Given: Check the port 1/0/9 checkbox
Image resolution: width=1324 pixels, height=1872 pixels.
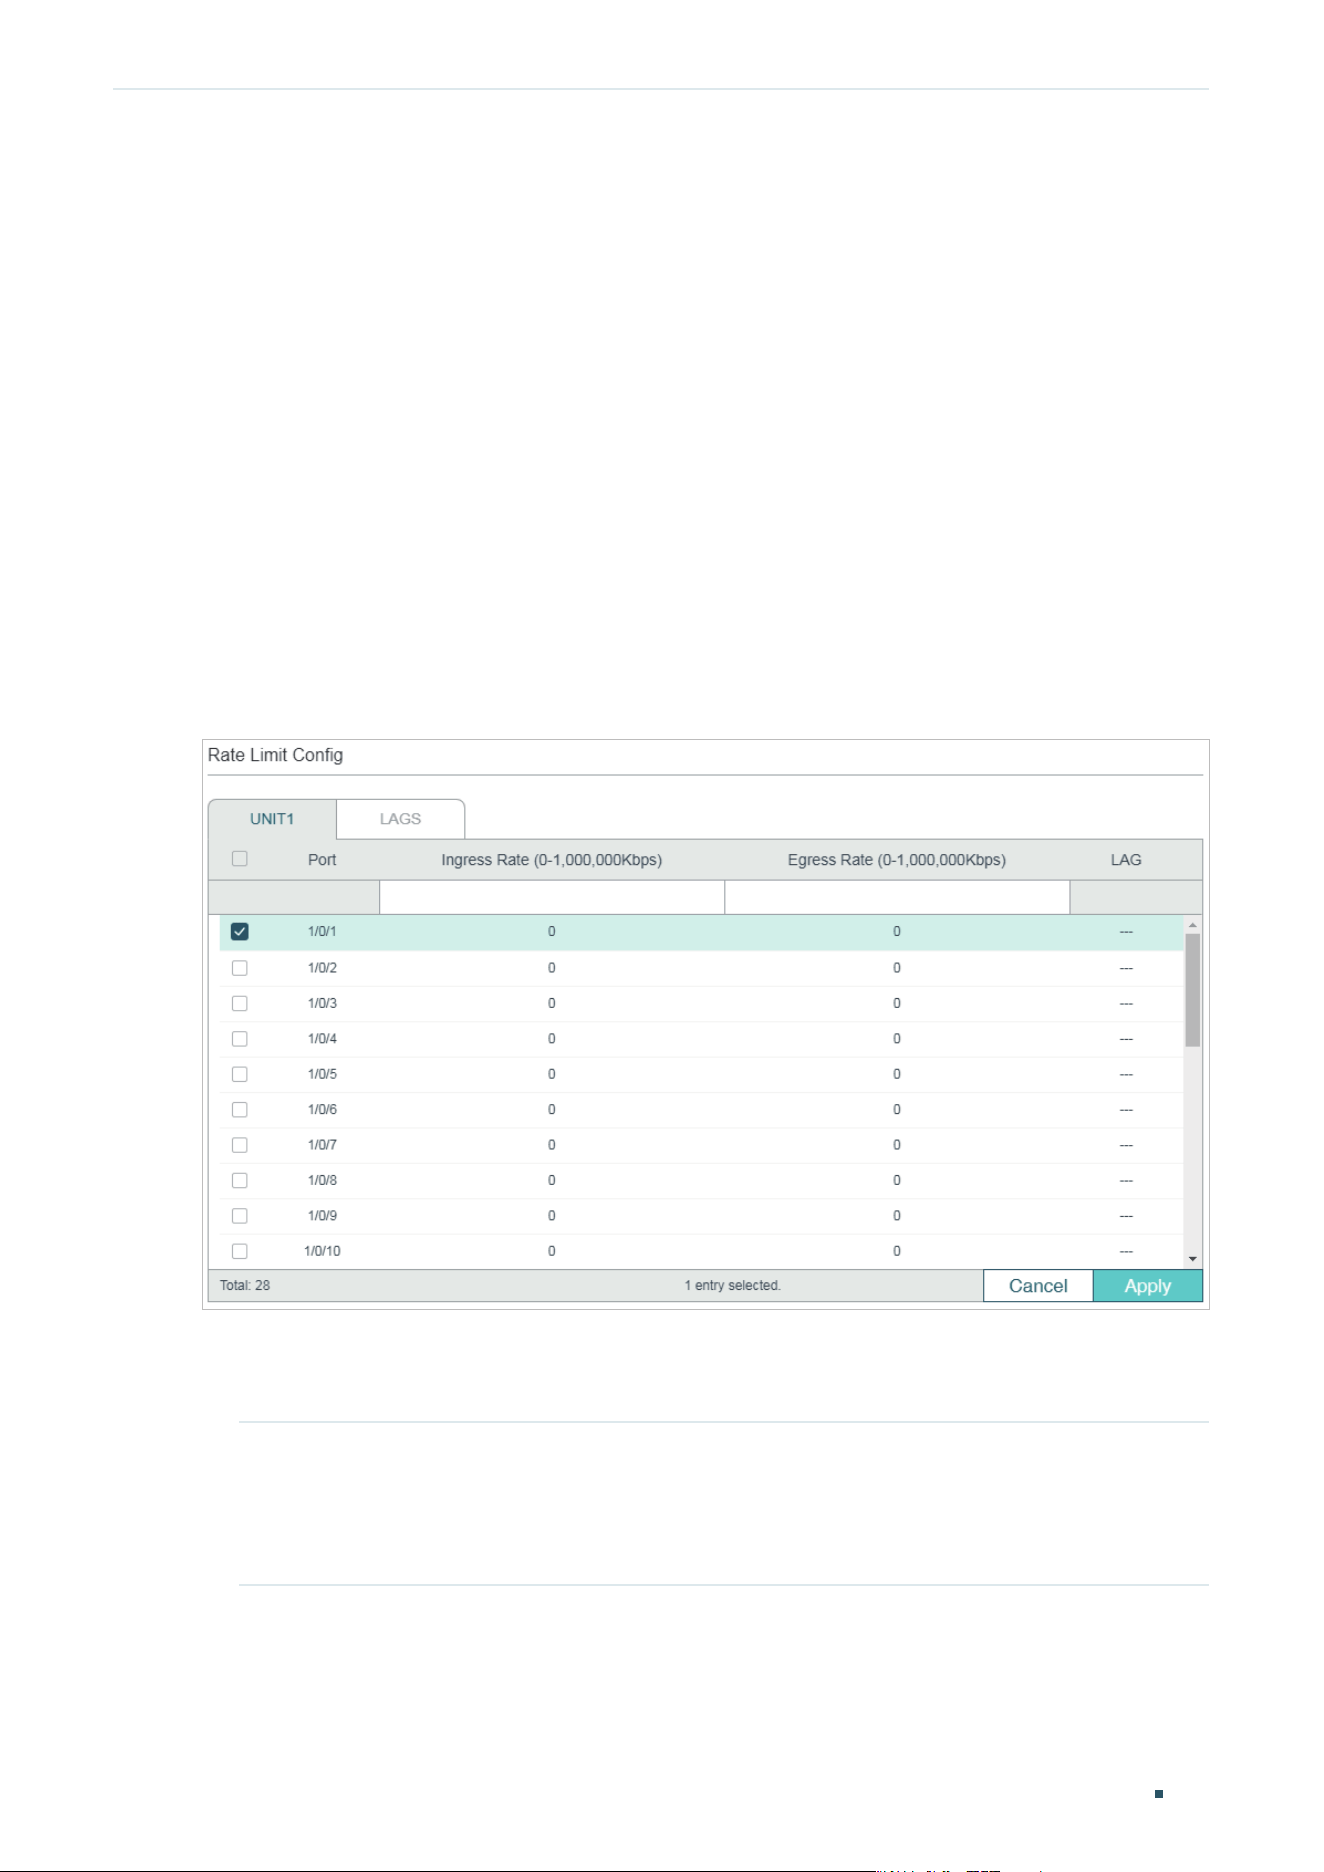Looking at the screenshot, I should [x=239, y=1216].
